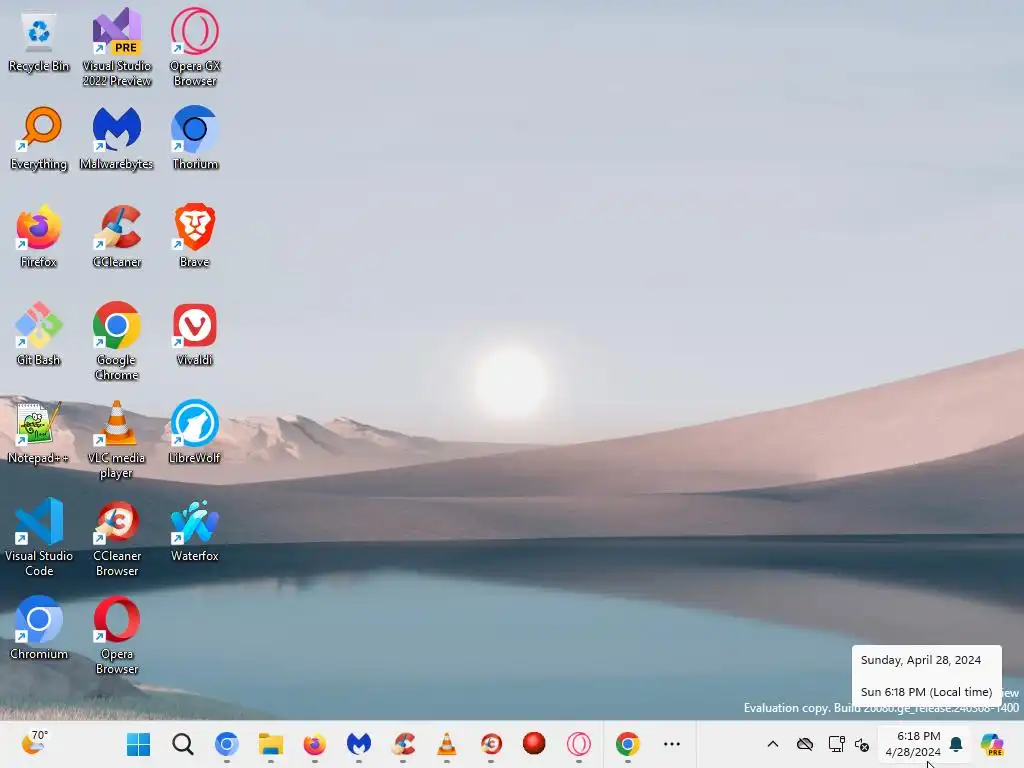Click the Thorium desktop shortcut
This screenshot has width=1024, height=768.
[x=195, y=139]
